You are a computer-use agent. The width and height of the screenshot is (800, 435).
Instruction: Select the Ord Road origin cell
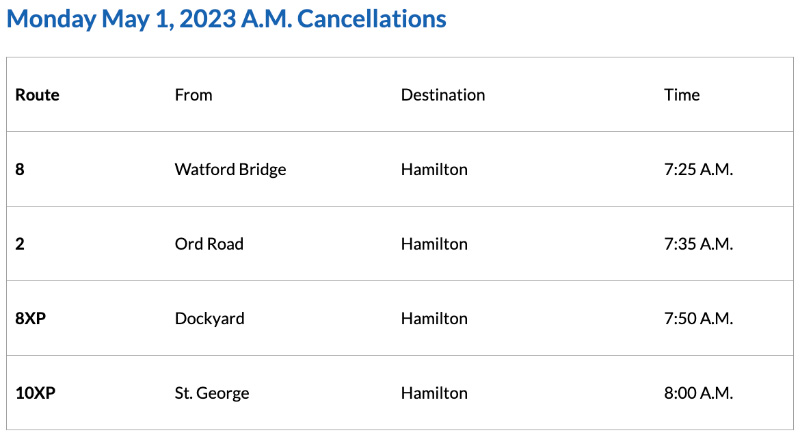208,244
